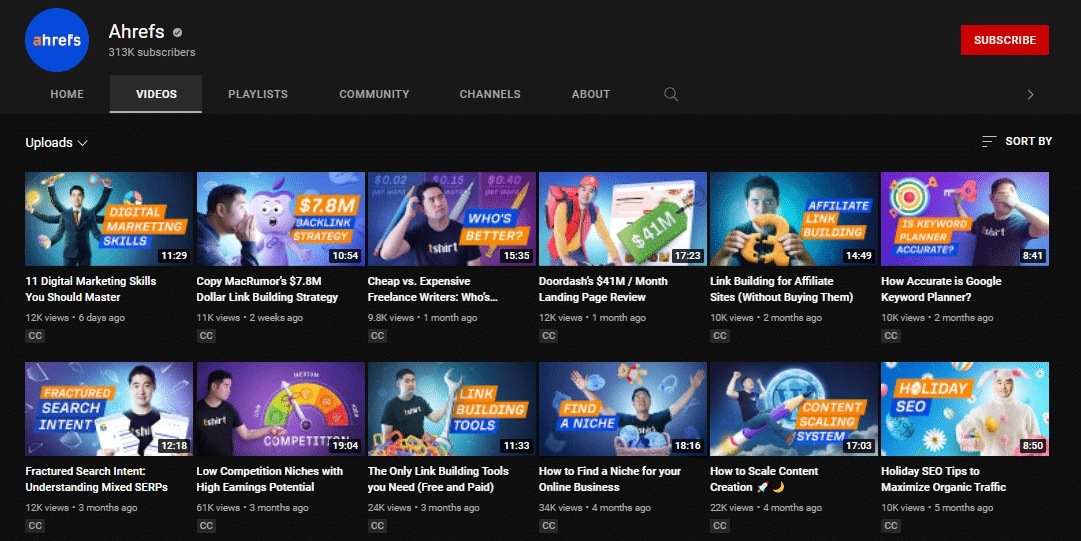Click the Who's Better? thumbnail
Screen dimensions: 1081x541
tap(452, 219)
